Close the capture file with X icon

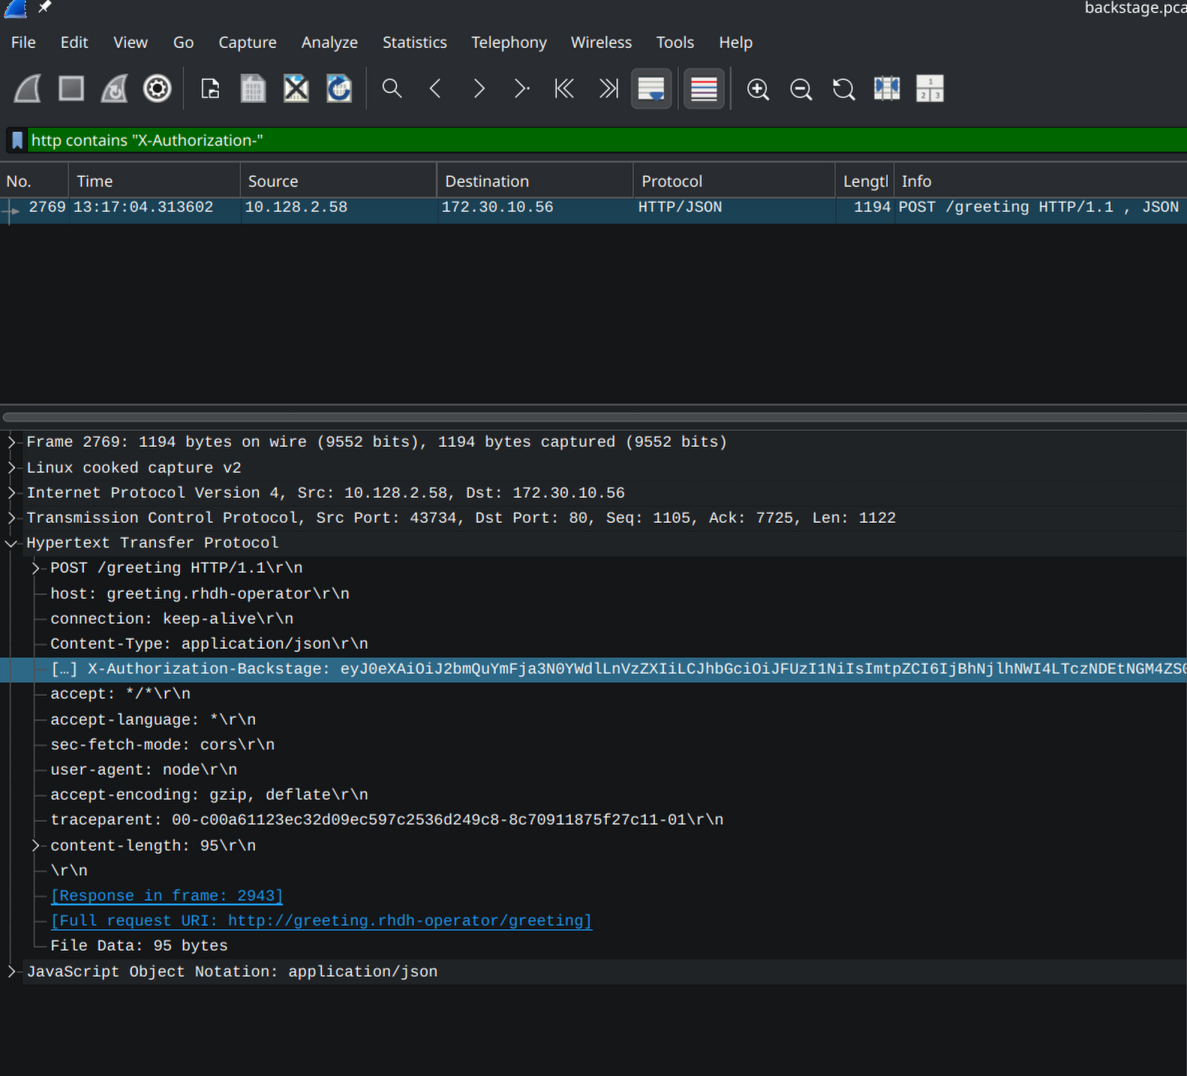(x=296, y=89)
